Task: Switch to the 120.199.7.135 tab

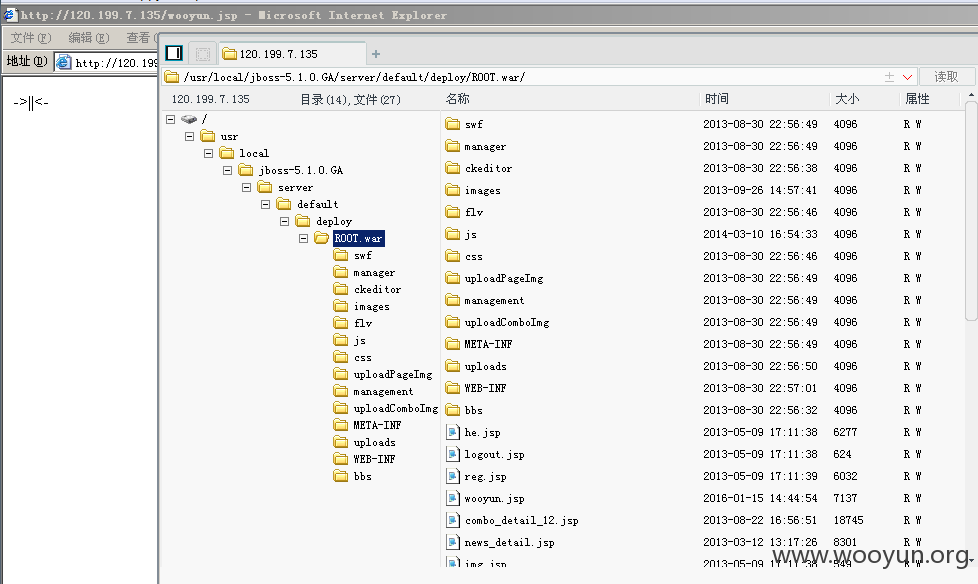Action: pos(292,54)
